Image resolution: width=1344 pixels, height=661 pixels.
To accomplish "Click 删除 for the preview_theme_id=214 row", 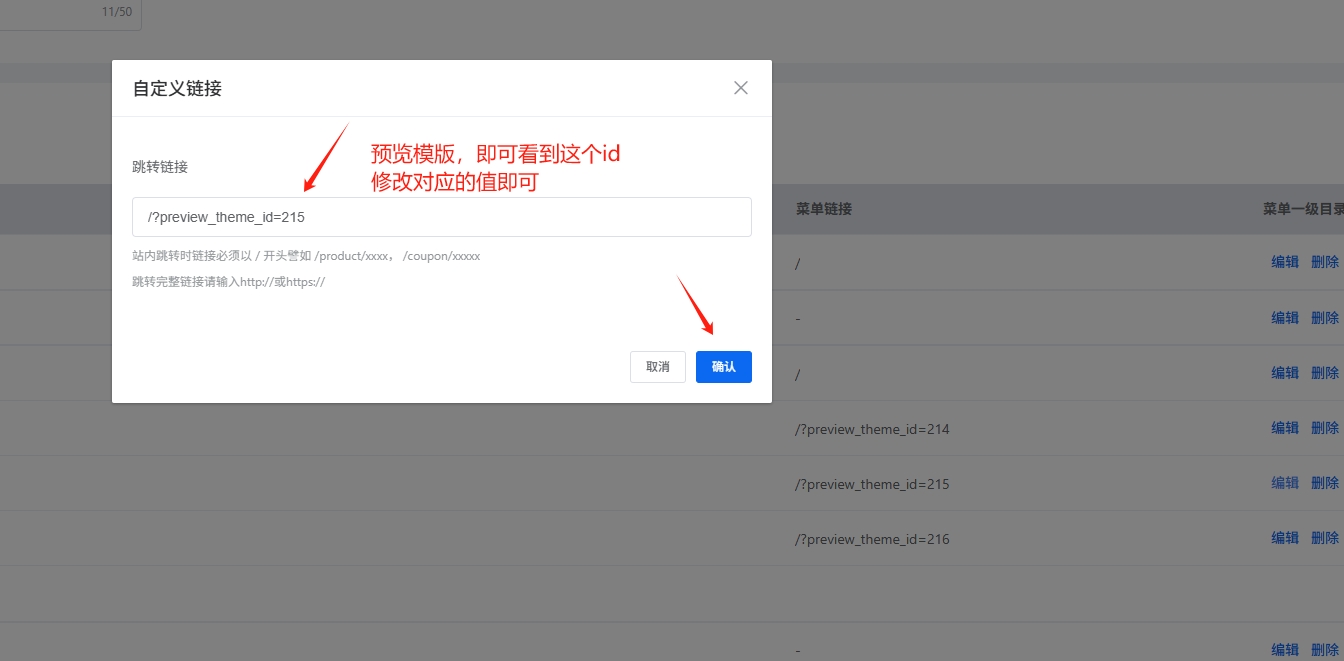I will tap(1324, 428).
